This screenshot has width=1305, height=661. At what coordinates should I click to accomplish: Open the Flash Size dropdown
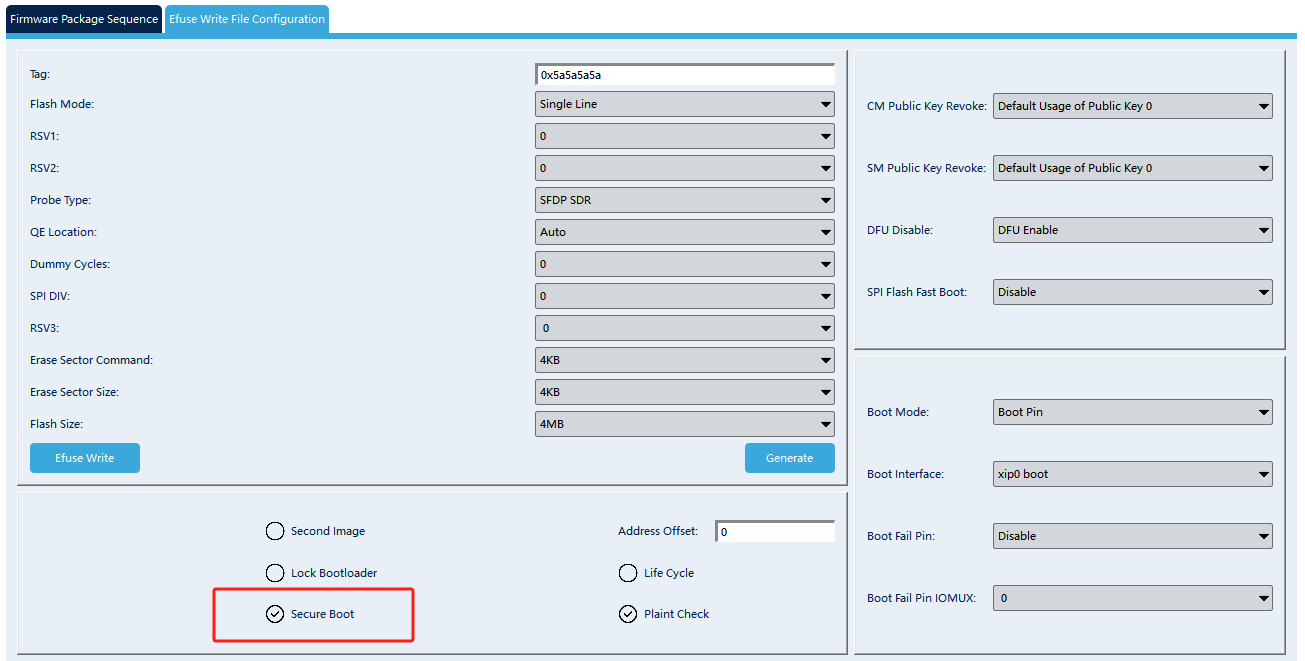(685, 424)
